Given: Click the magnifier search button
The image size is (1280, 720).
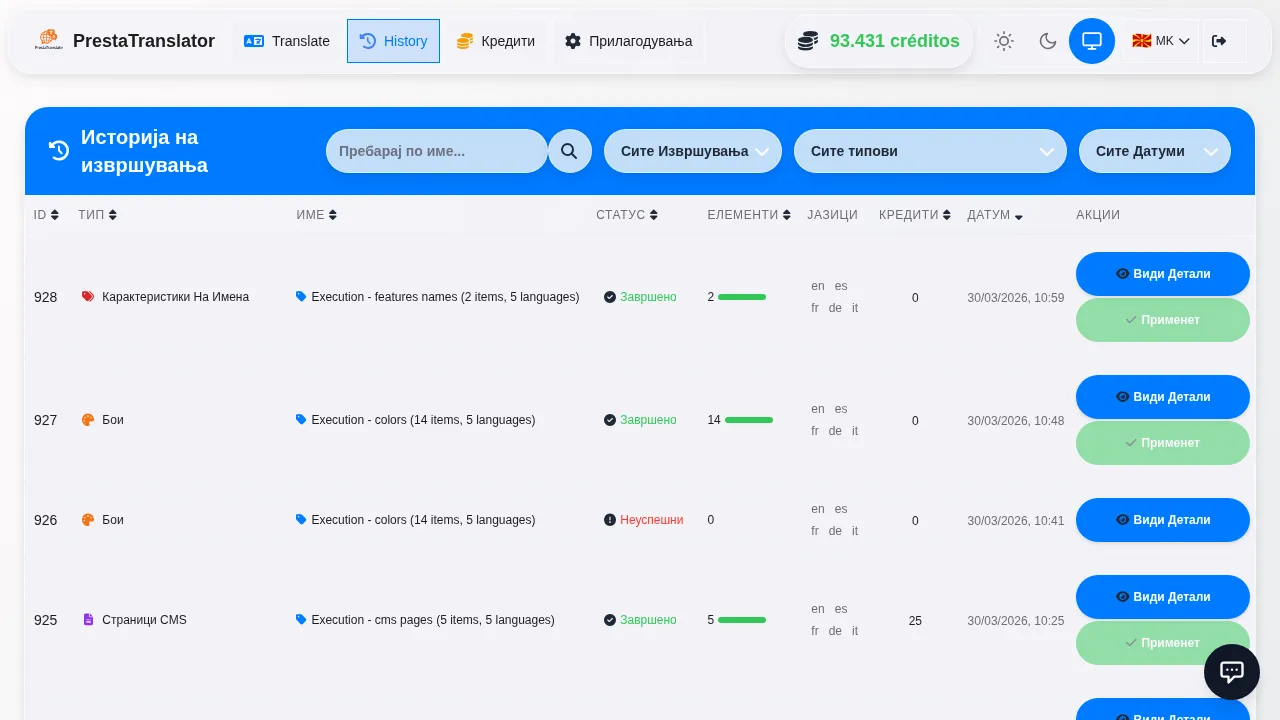Looking at the screenshot, I should (x=569, y=151).
